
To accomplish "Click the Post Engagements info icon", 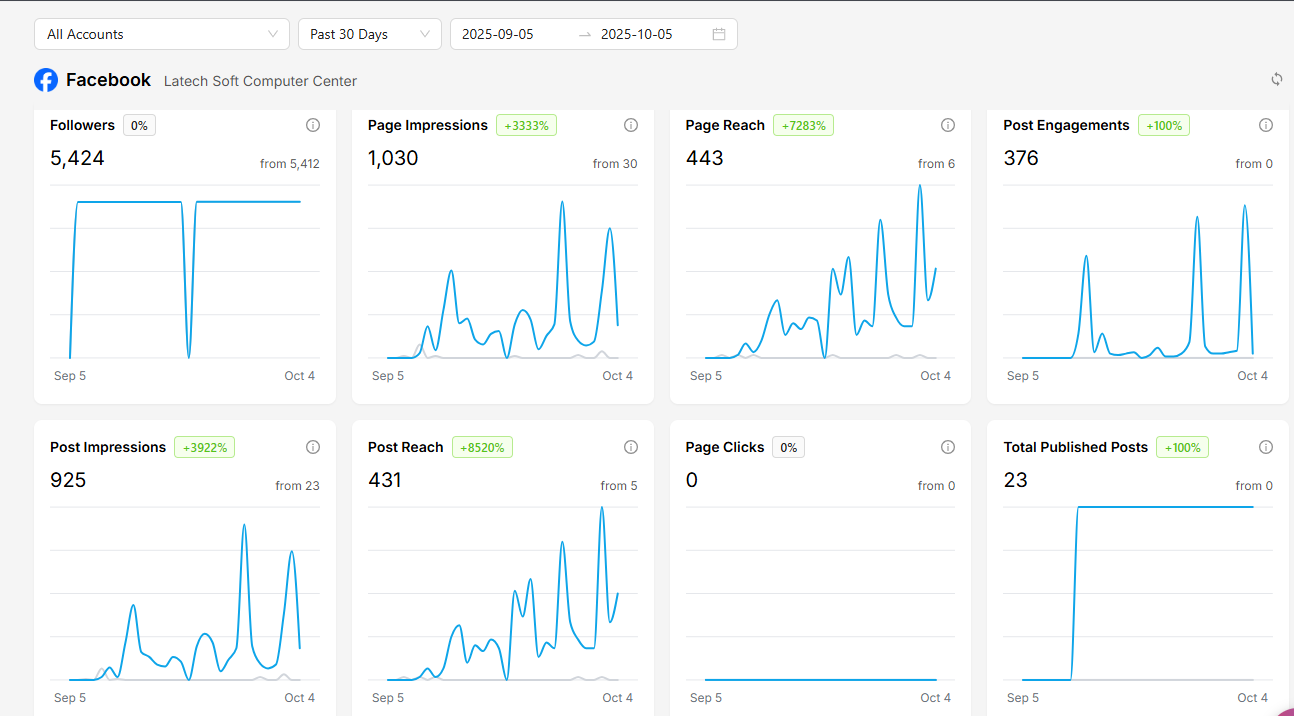I will (1266, 125).
